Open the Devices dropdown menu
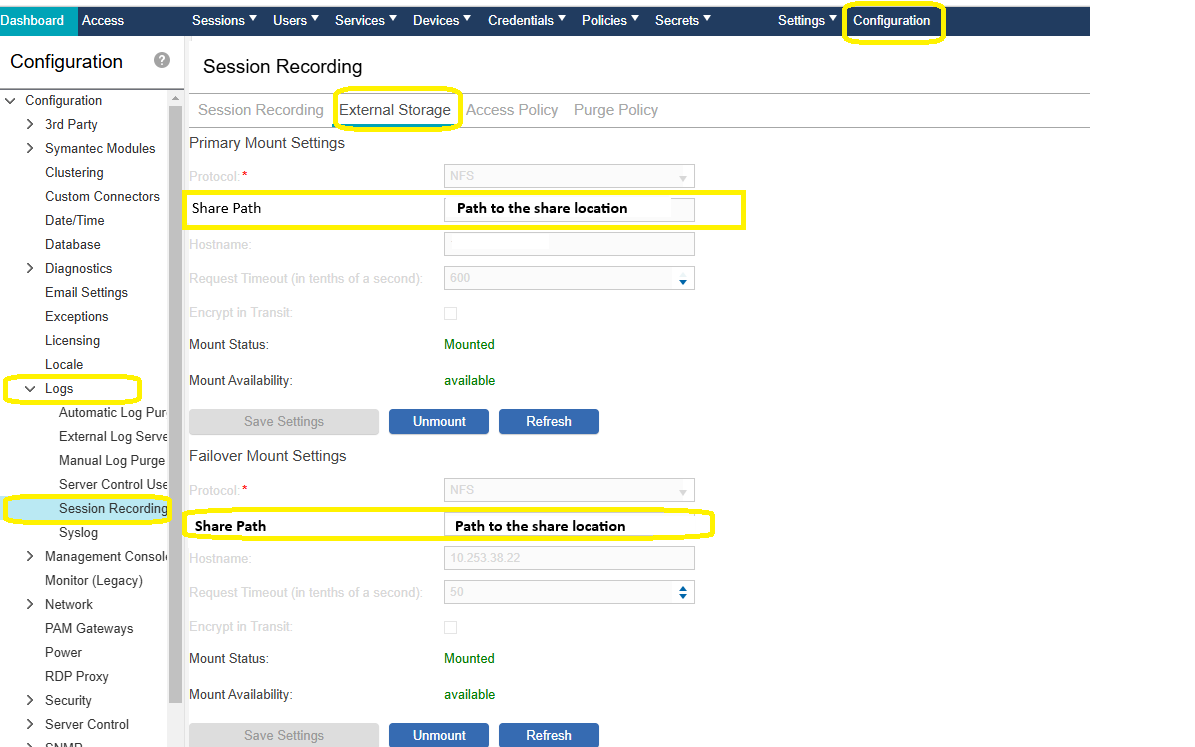Image resolution: width=1195 pixels, height=747 pixels. click(442, 21)
